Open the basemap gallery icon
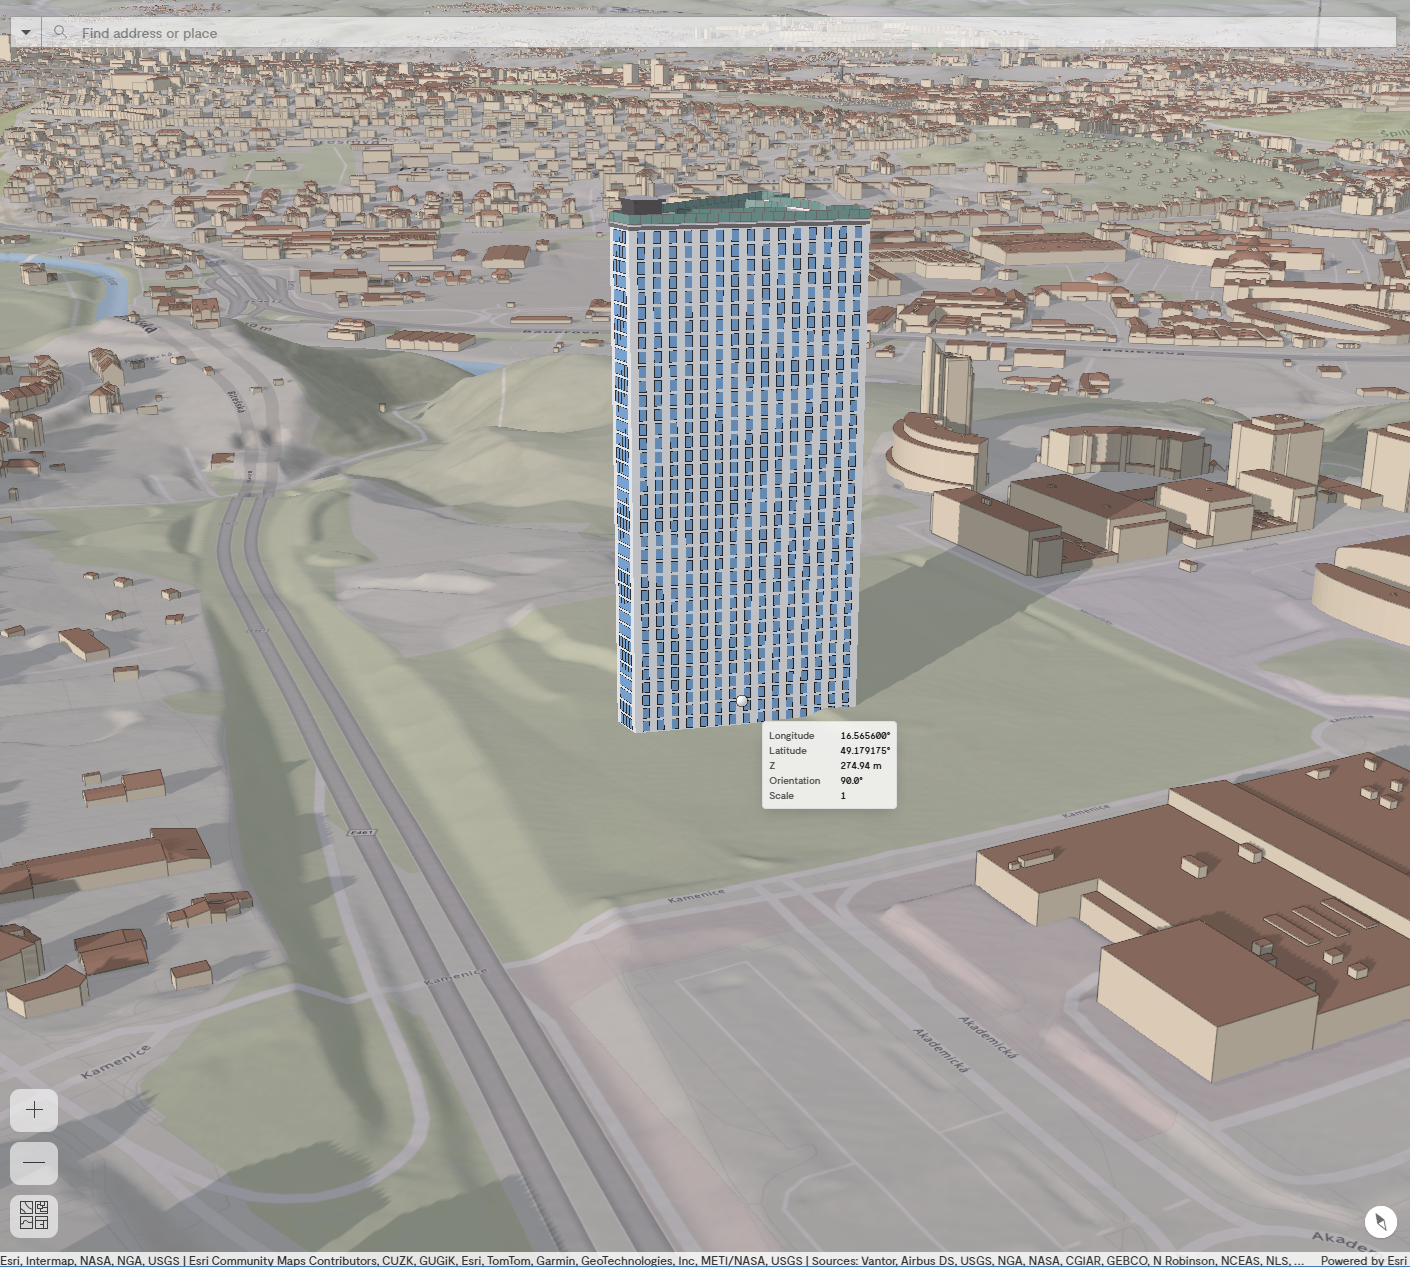The width and height of the screenshot is (1410, 1267). pyautogui.click(x=34, y=1216)
